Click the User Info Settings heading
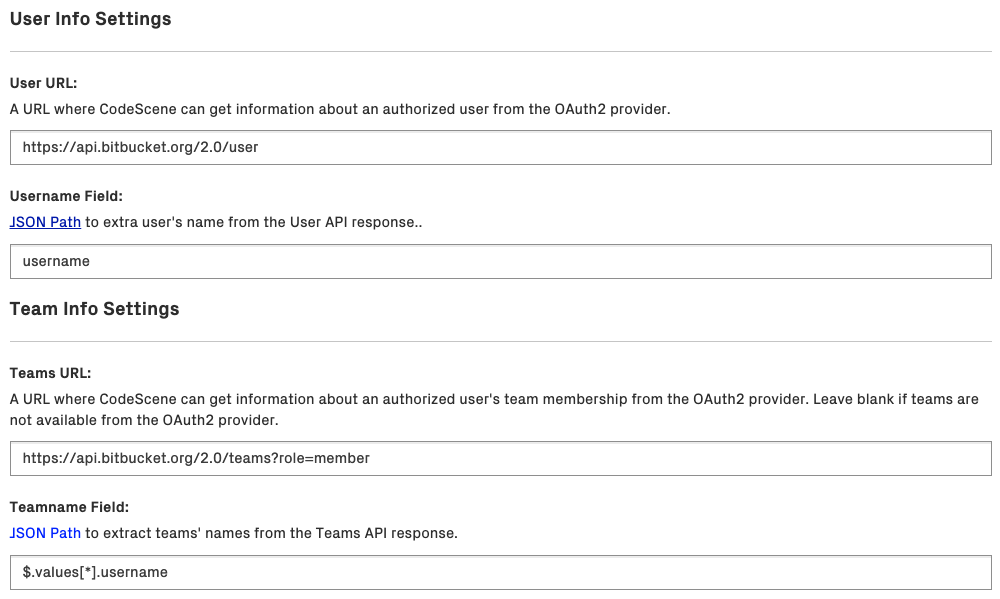The width and height of the screenshot is (1000, 599). [x=90, y=19]
